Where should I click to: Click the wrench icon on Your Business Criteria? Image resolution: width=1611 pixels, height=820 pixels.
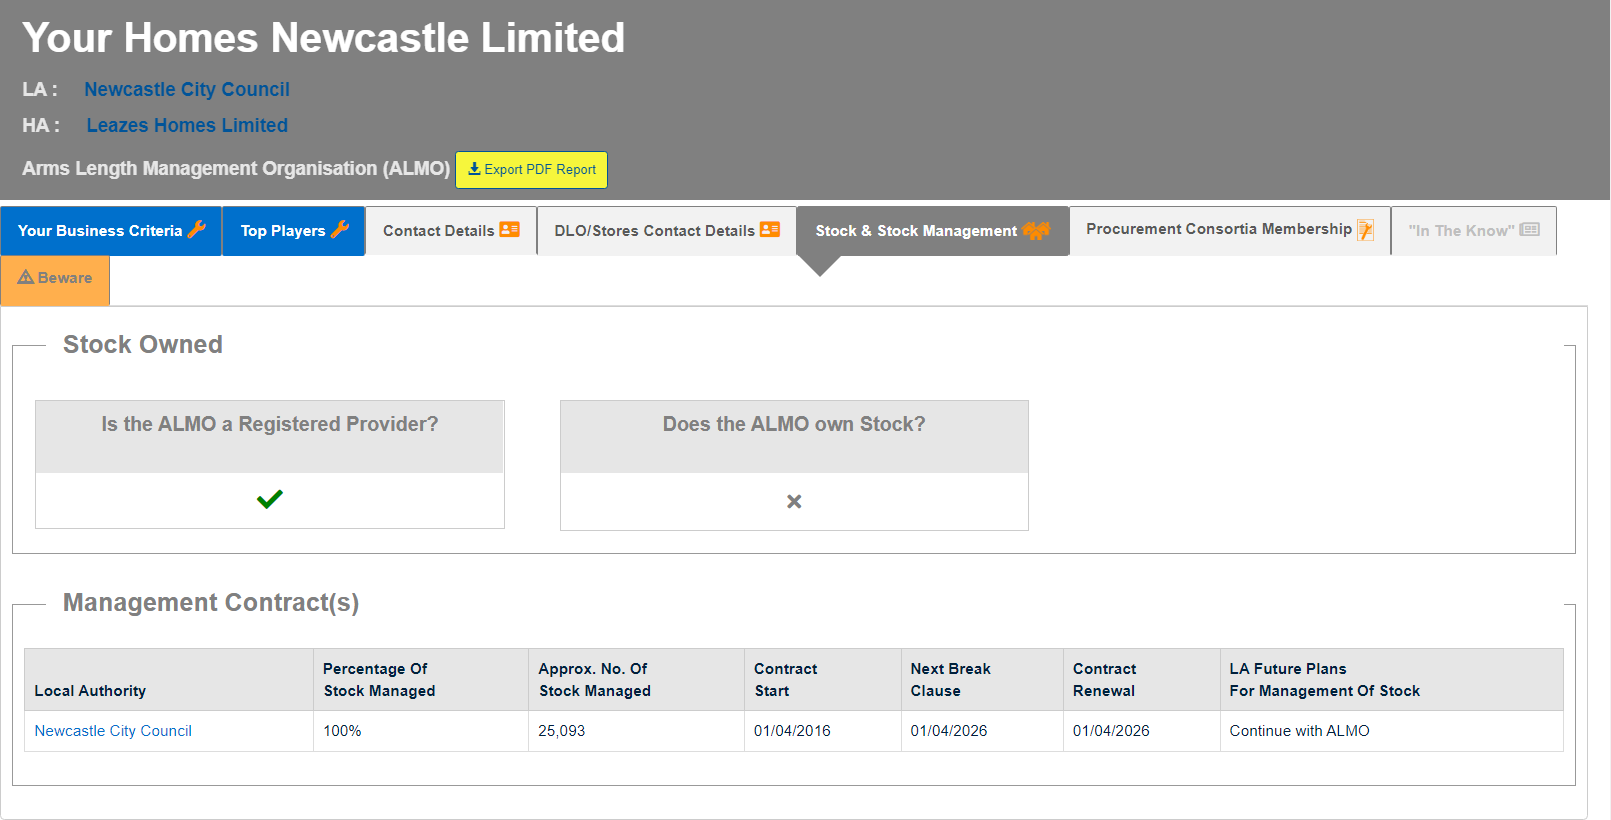[x=197, y=229]
